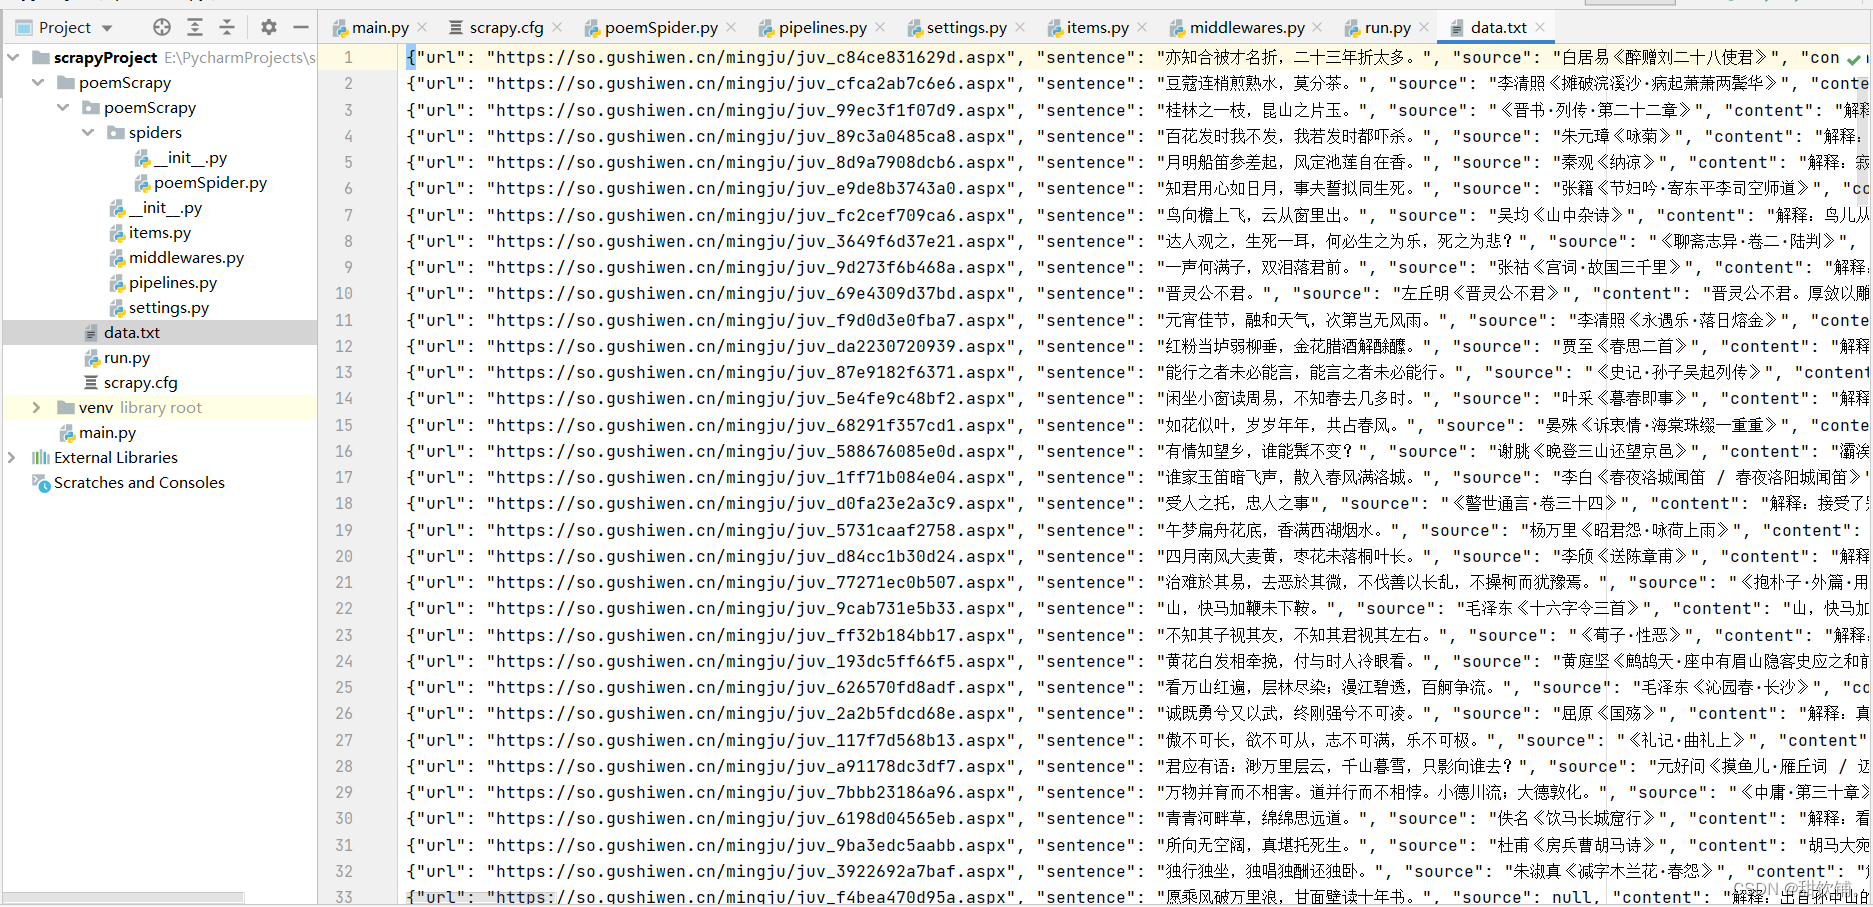1873x907 pixels.
Task: Switch to the main.py tab
Action: (380, 28)
